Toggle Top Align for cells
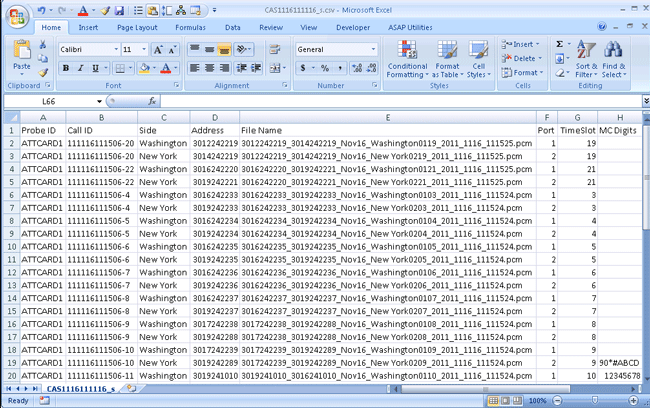Image resolution: width=650 pixels, height=408 pixels. coord(194,49)
